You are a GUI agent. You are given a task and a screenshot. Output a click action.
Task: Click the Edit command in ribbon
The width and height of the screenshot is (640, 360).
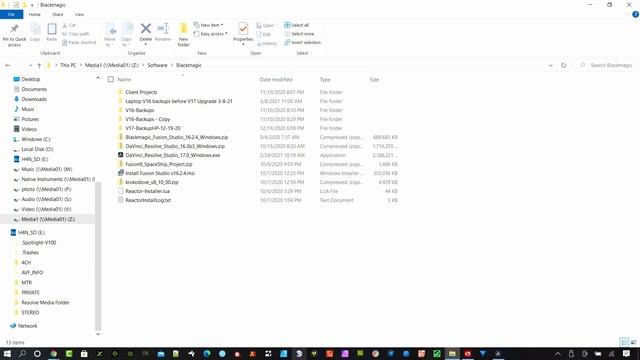[x=264, y=34]
